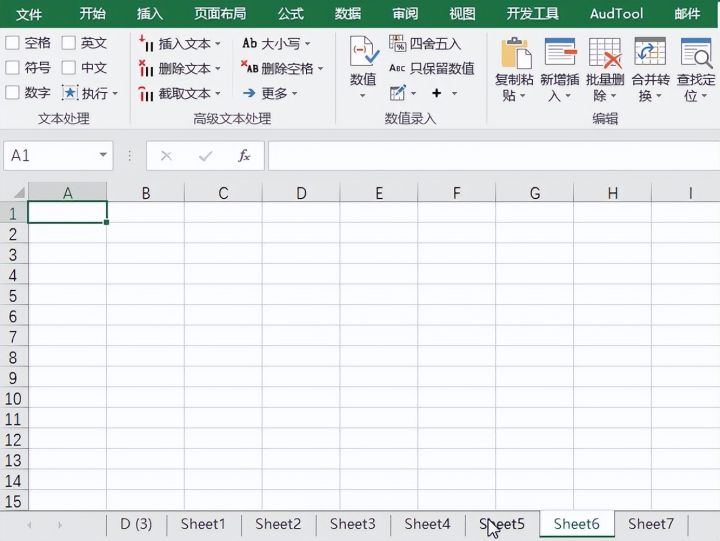Open the Name Box dropdown arrow
Viewport: 720px width, 541px height.
(x=103, y=155)
